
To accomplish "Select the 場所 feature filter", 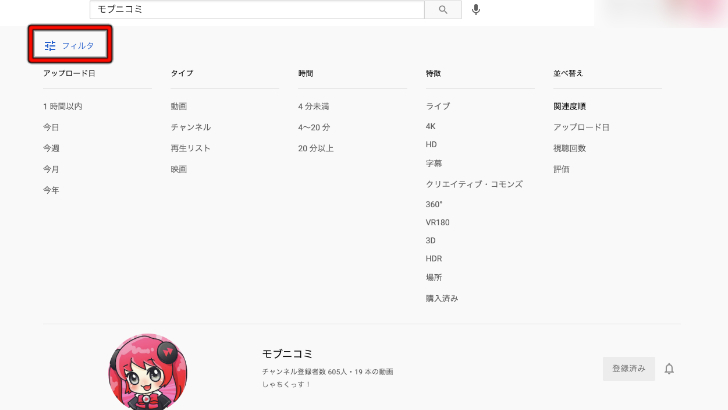I will [434, 277].
